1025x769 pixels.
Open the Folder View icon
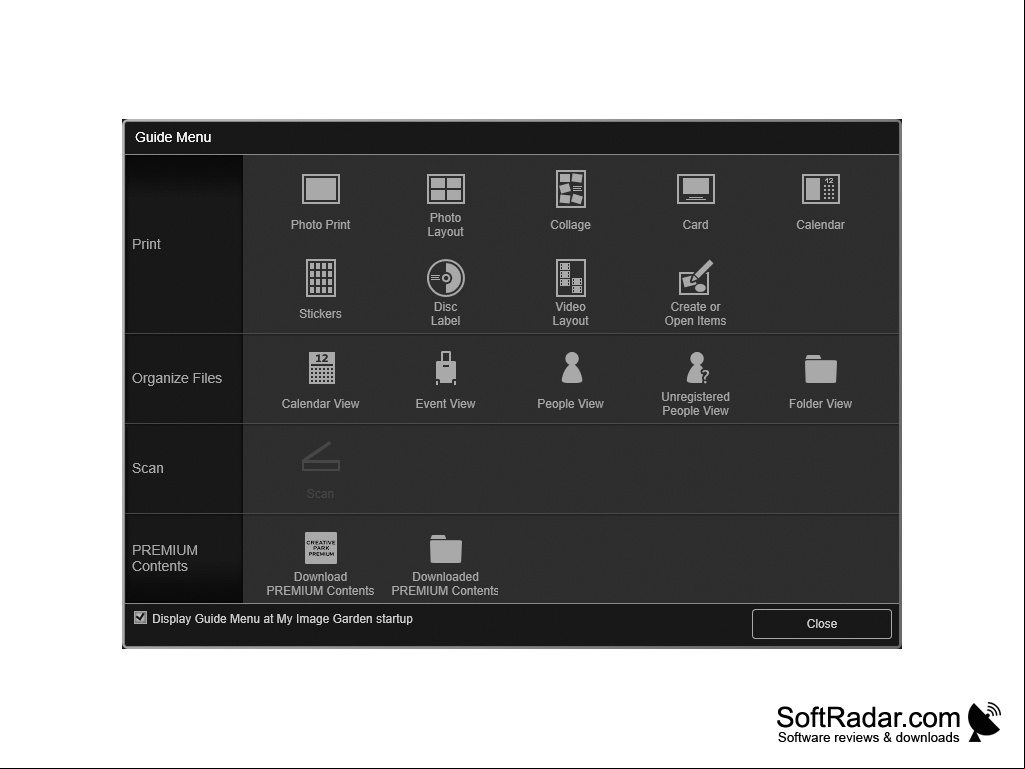click(x=820, y=369)
